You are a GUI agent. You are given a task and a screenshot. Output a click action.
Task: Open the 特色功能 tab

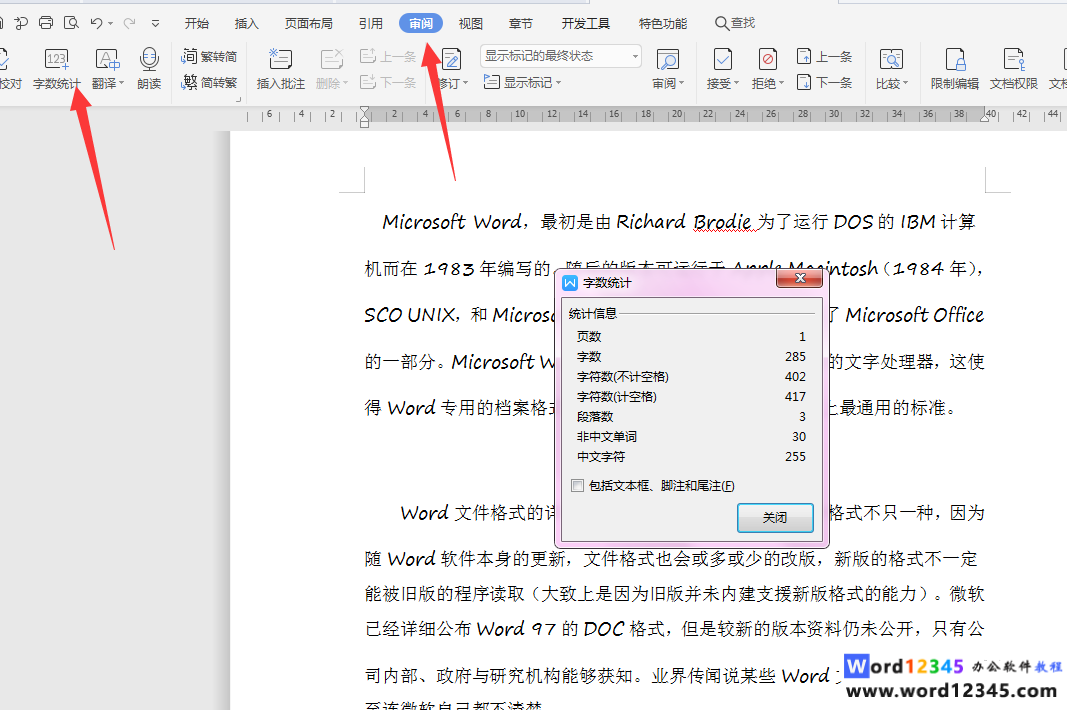pos(663,23)
